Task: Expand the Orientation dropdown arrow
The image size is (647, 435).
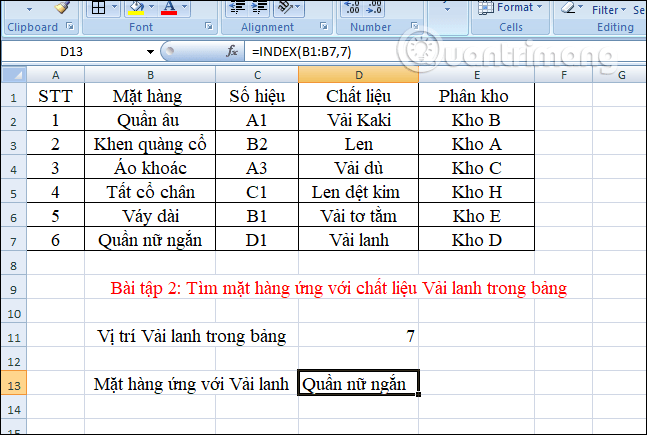Action: click(298, 7)
